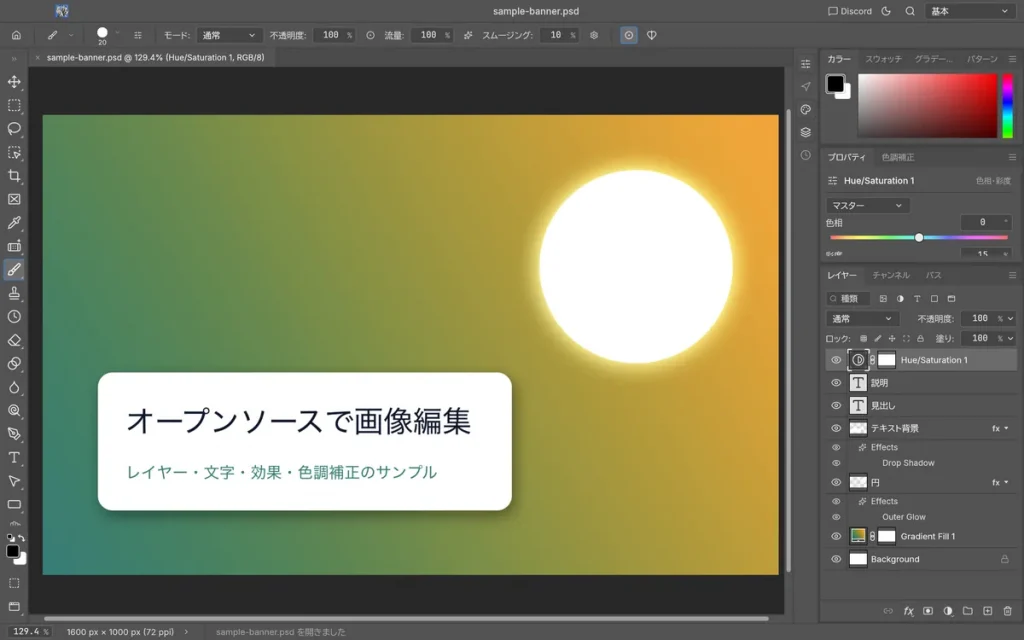Image resolution: width=1024 pixels, height=640 pixels.
Task: Select the sample-banner.psd document tab
Action: tap(155, 57)
